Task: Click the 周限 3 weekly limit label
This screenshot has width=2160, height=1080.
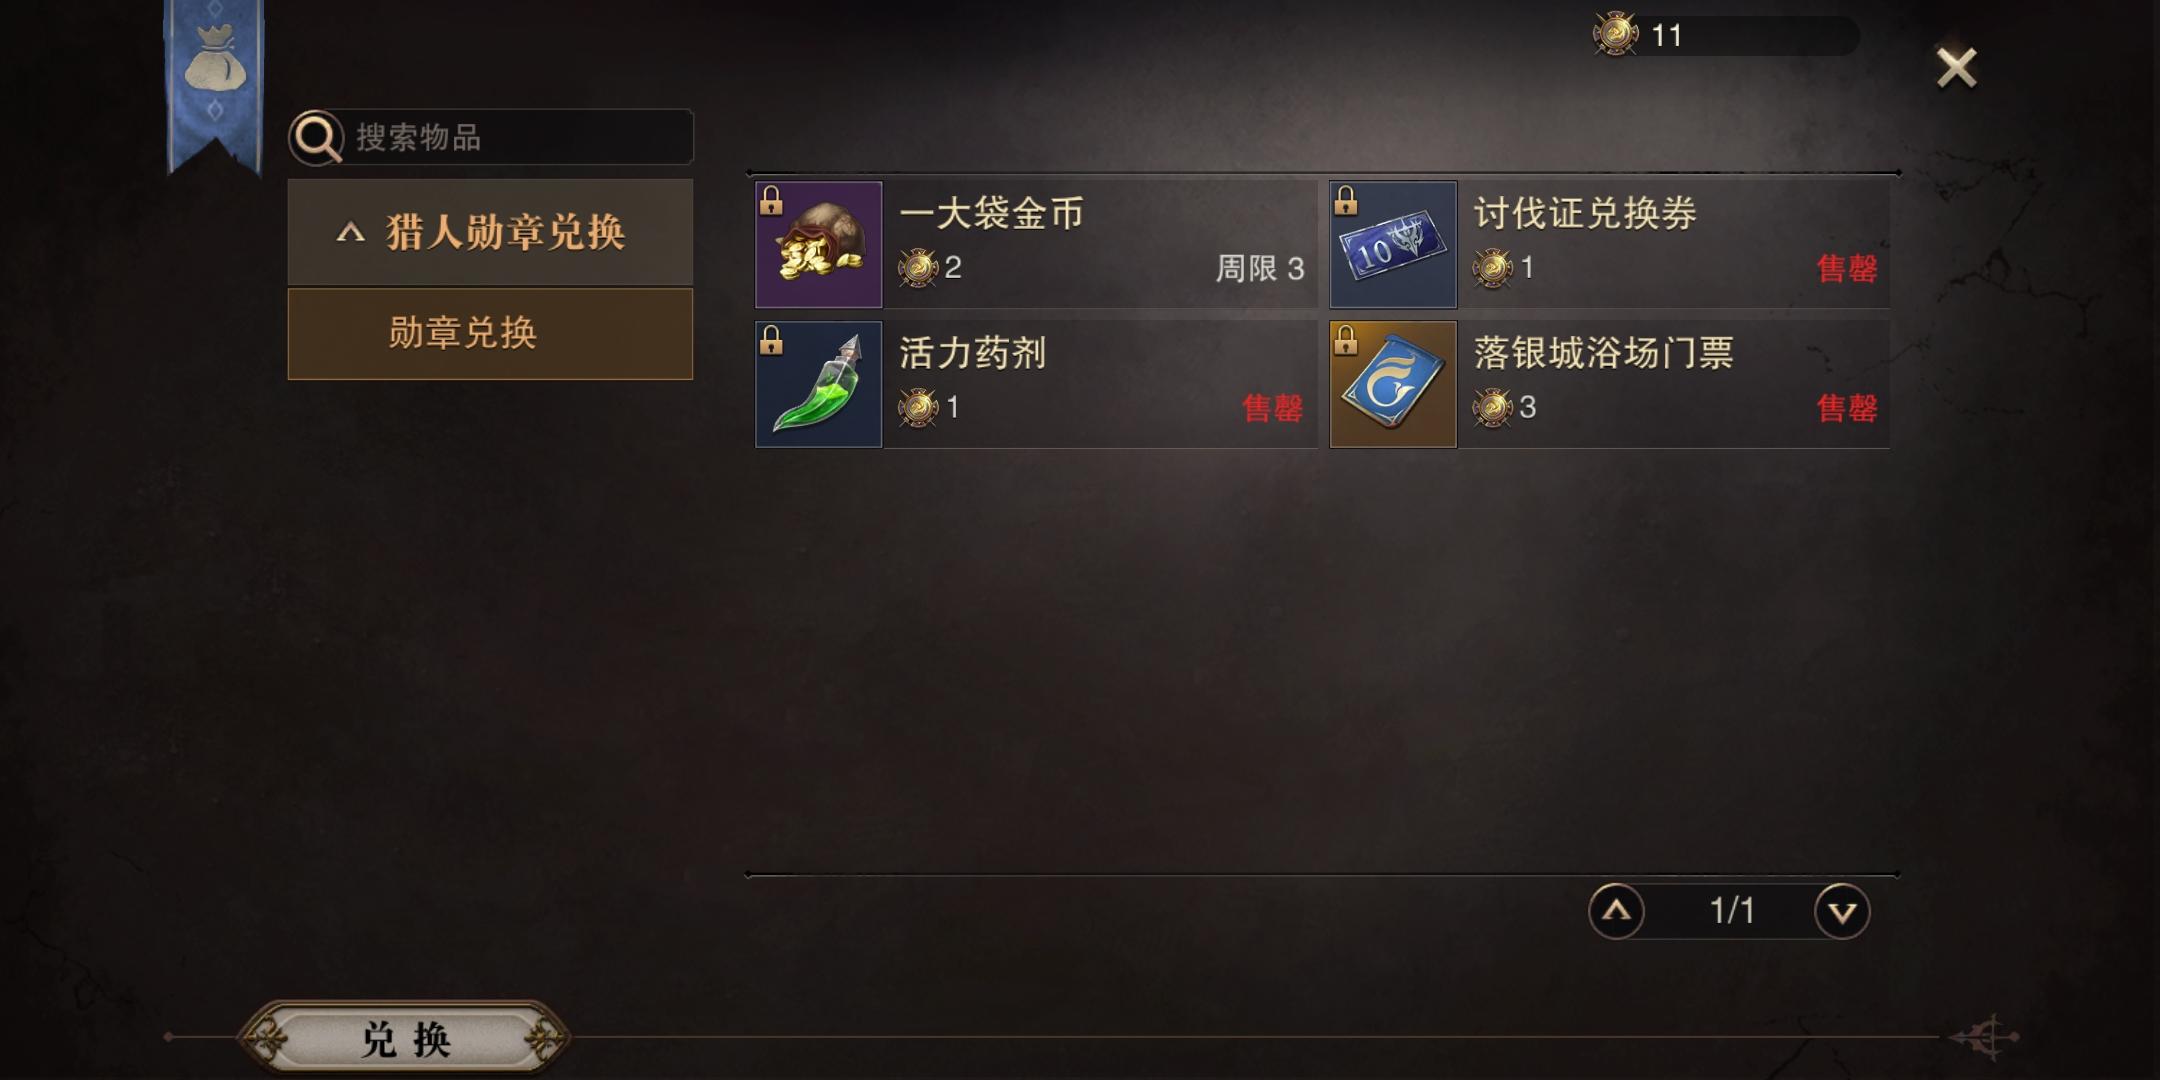Action: click(1260, 268)
